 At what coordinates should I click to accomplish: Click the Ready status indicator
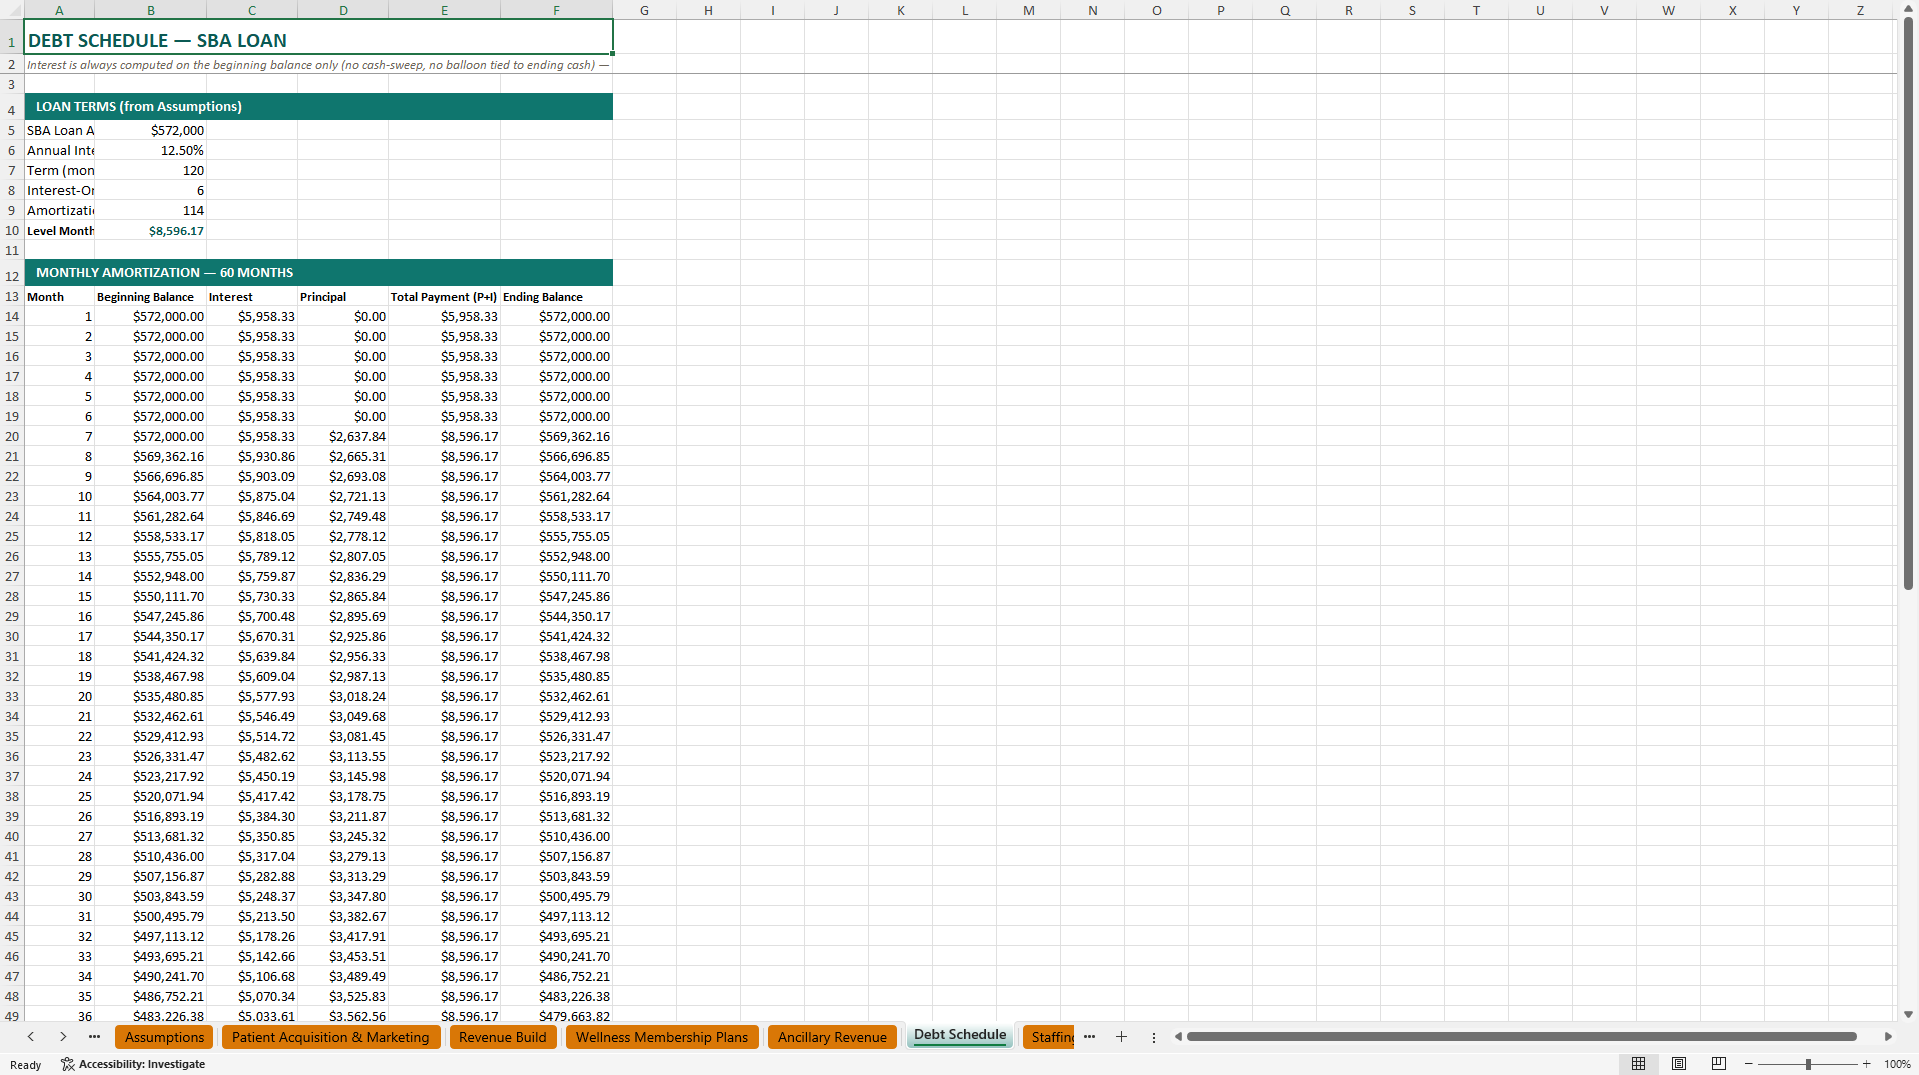tap(26, 1064)
